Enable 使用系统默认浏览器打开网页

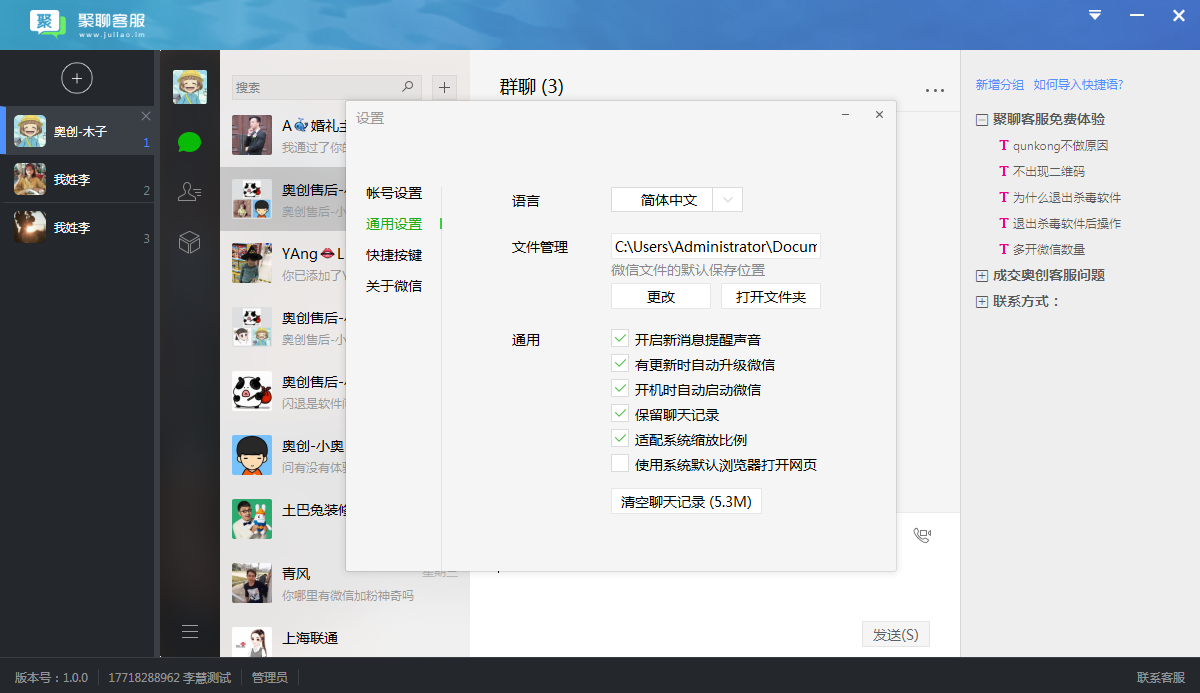point(620,464)
